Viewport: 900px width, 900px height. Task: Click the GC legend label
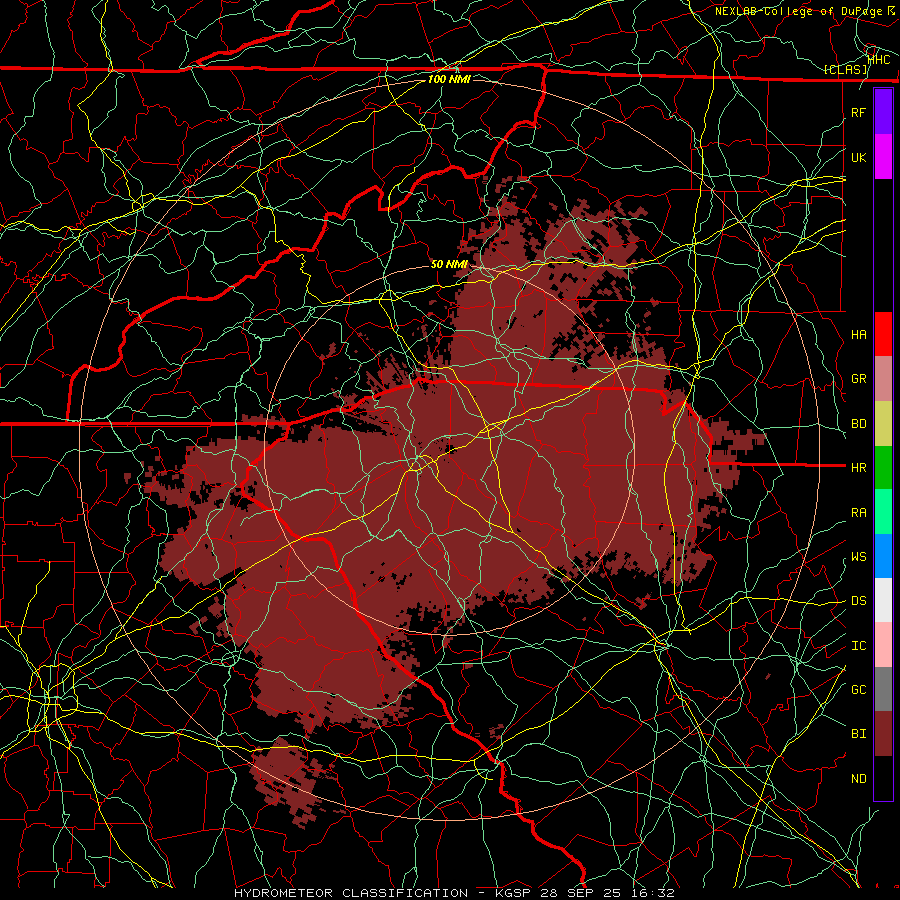858,690
